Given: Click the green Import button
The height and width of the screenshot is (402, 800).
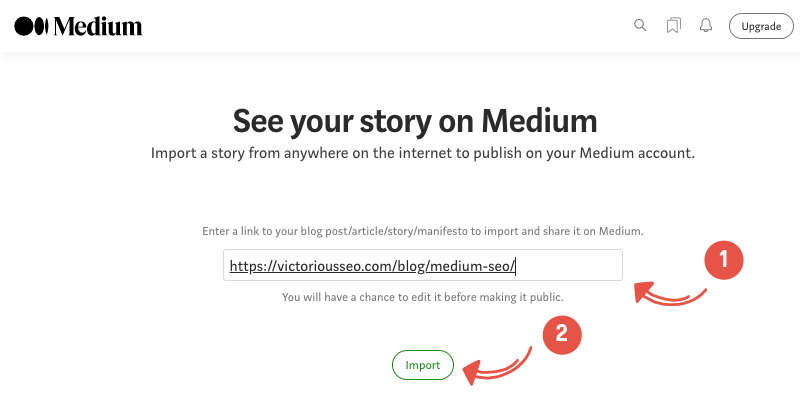Looking at the screenshot, I should tap(422, 365).
